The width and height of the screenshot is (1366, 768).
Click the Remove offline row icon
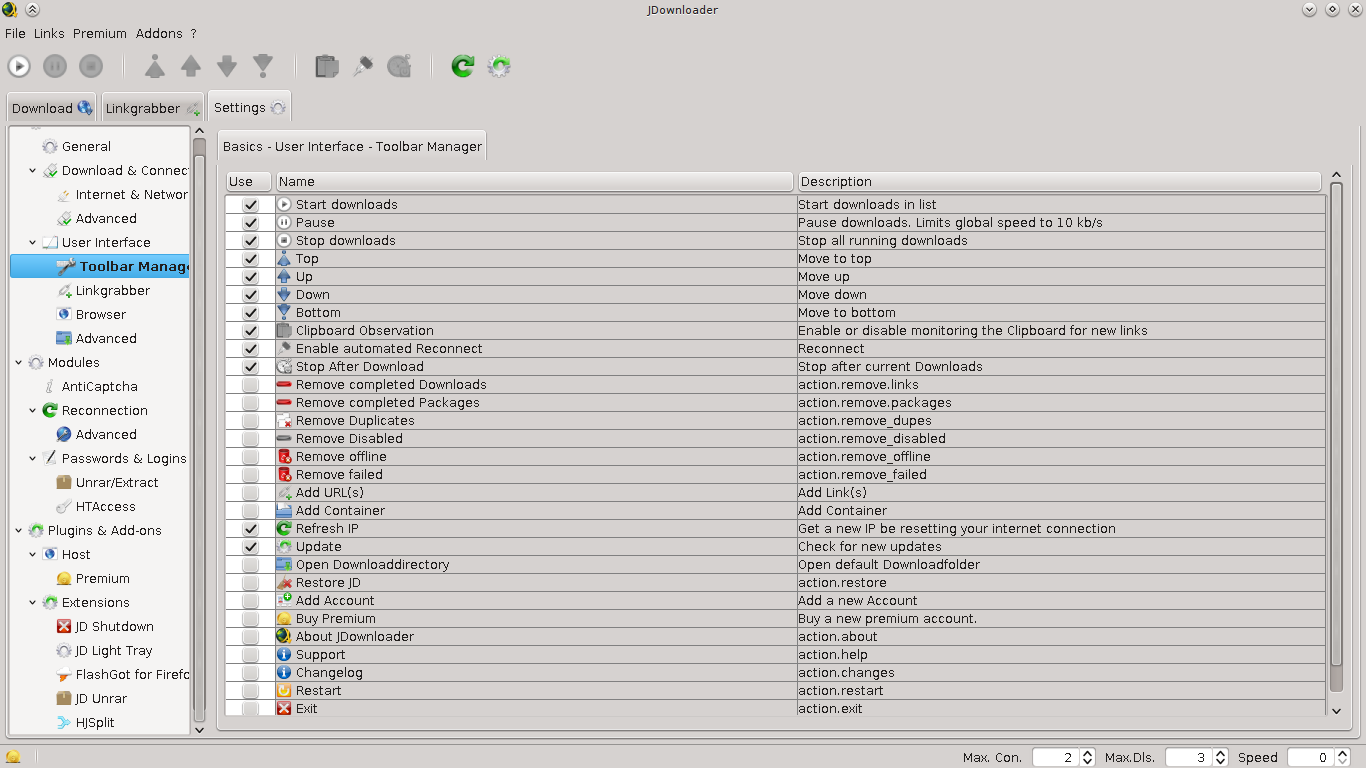coord(284,457)
